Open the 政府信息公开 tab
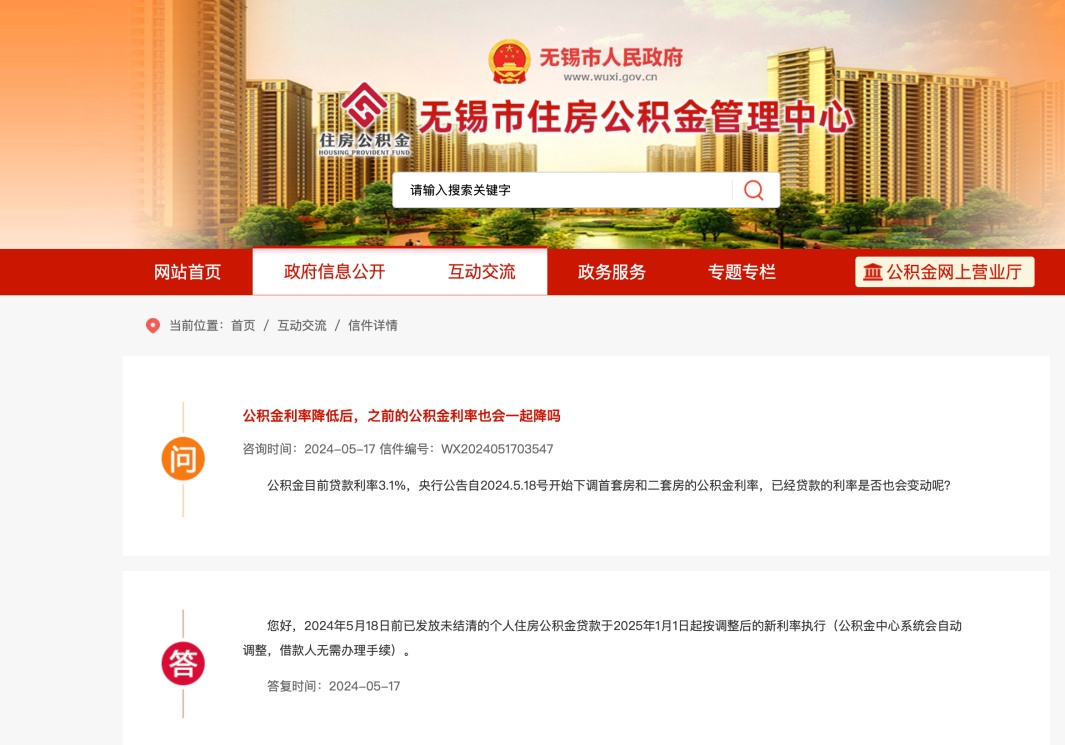 coord(334,272)
